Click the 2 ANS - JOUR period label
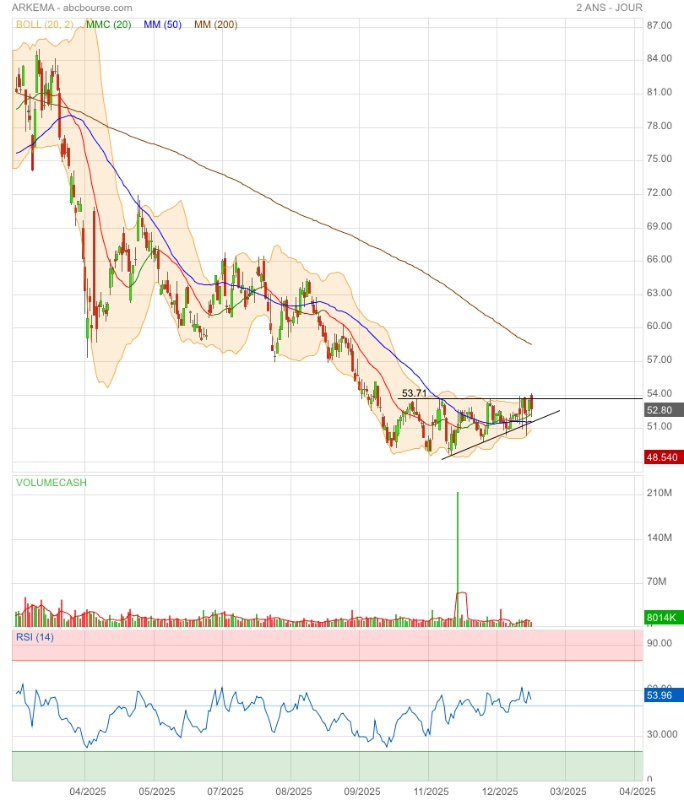The image size is (684, 800). 609,8
